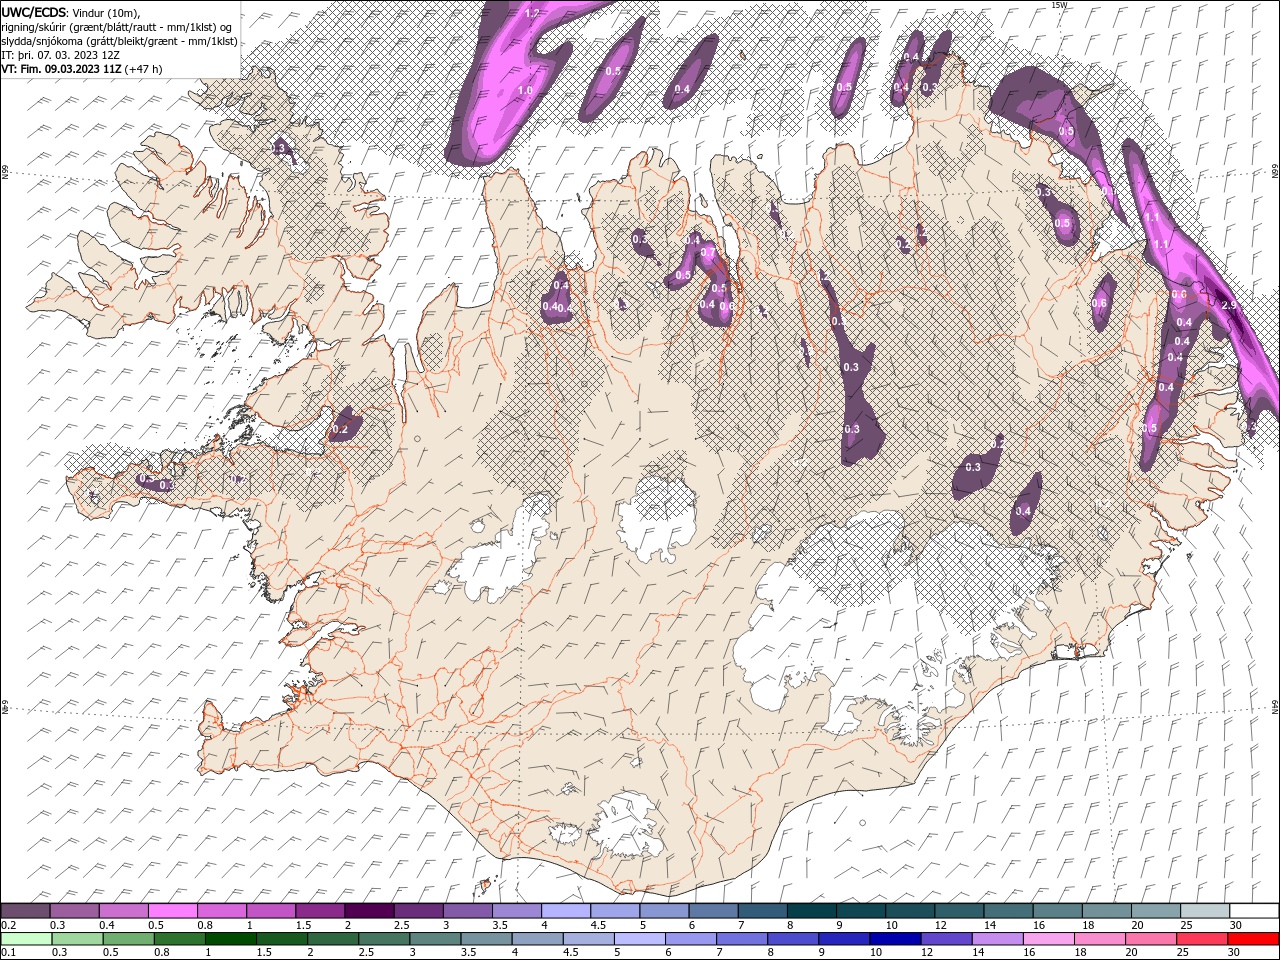Select the light grey 25–30 snow swatch
Image resolution: width=1280 pixels, height=960 pixels.
1204,911
